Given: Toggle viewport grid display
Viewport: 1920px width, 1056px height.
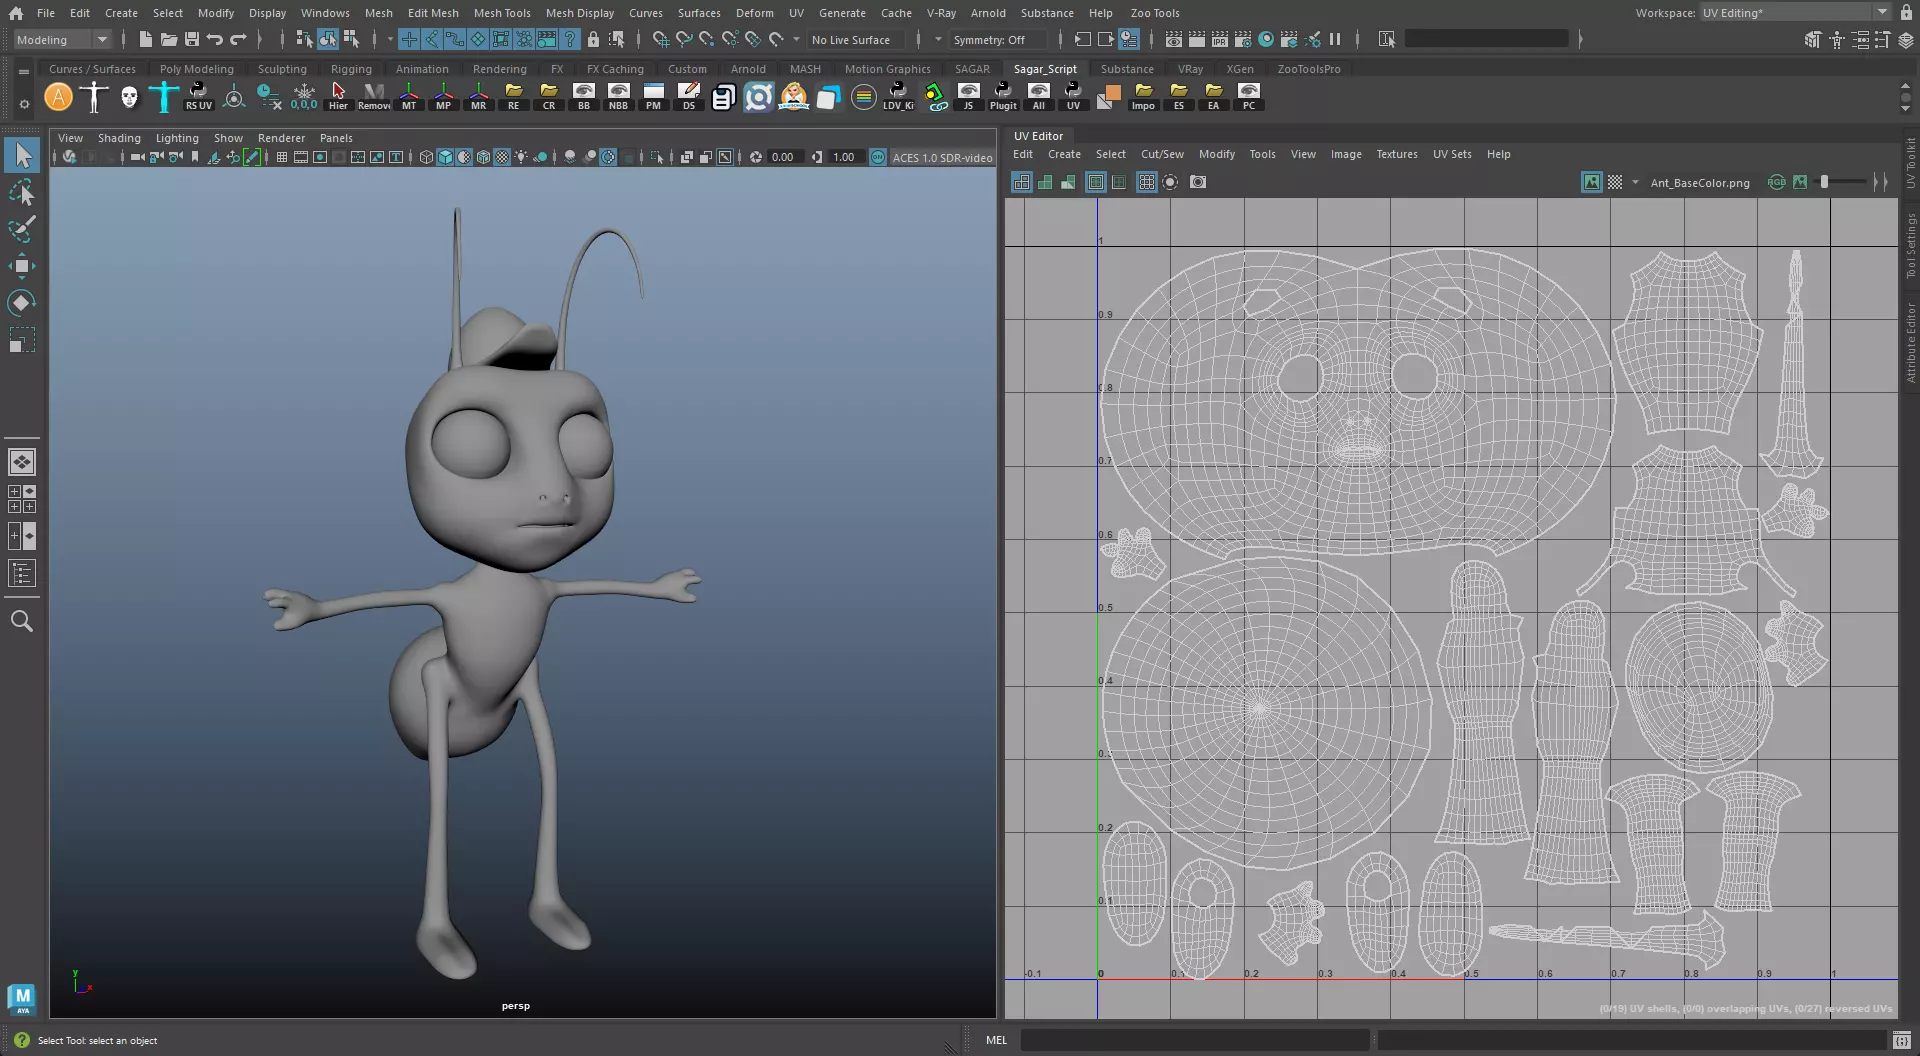Looking at the screenshot, I should (282, 157).
